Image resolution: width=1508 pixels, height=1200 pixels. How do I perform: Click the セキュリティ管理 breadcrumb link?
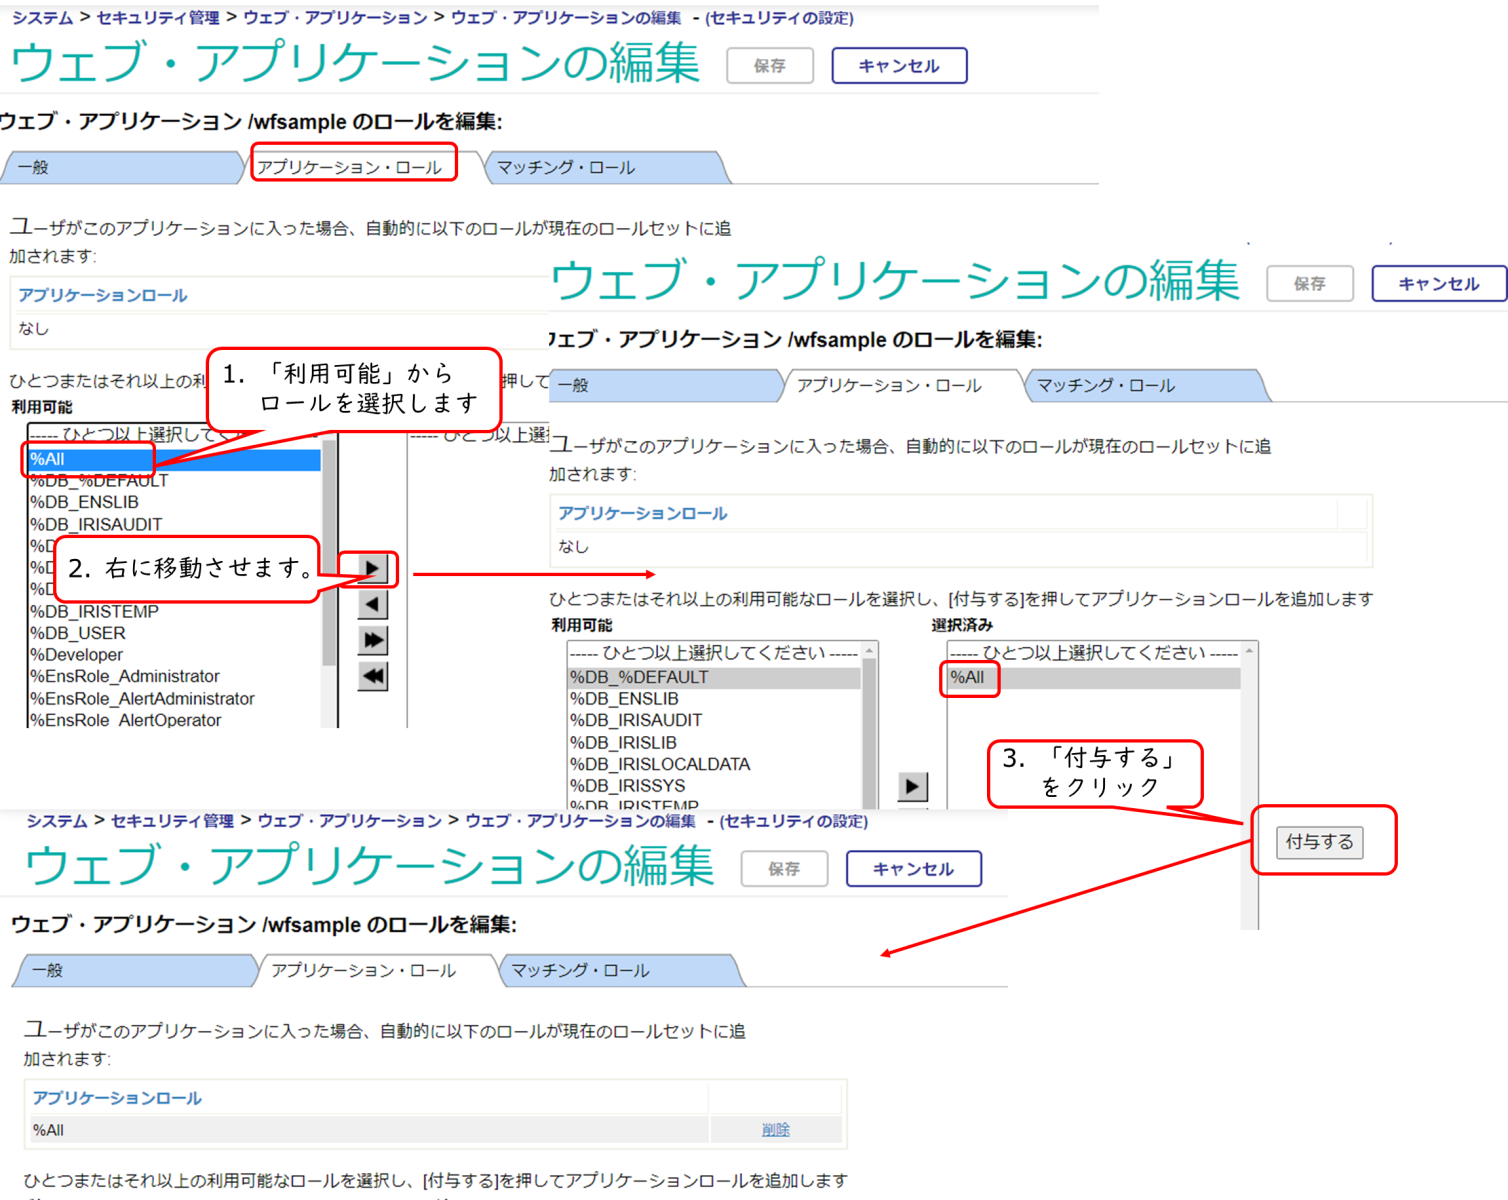[x=158, y=18]
